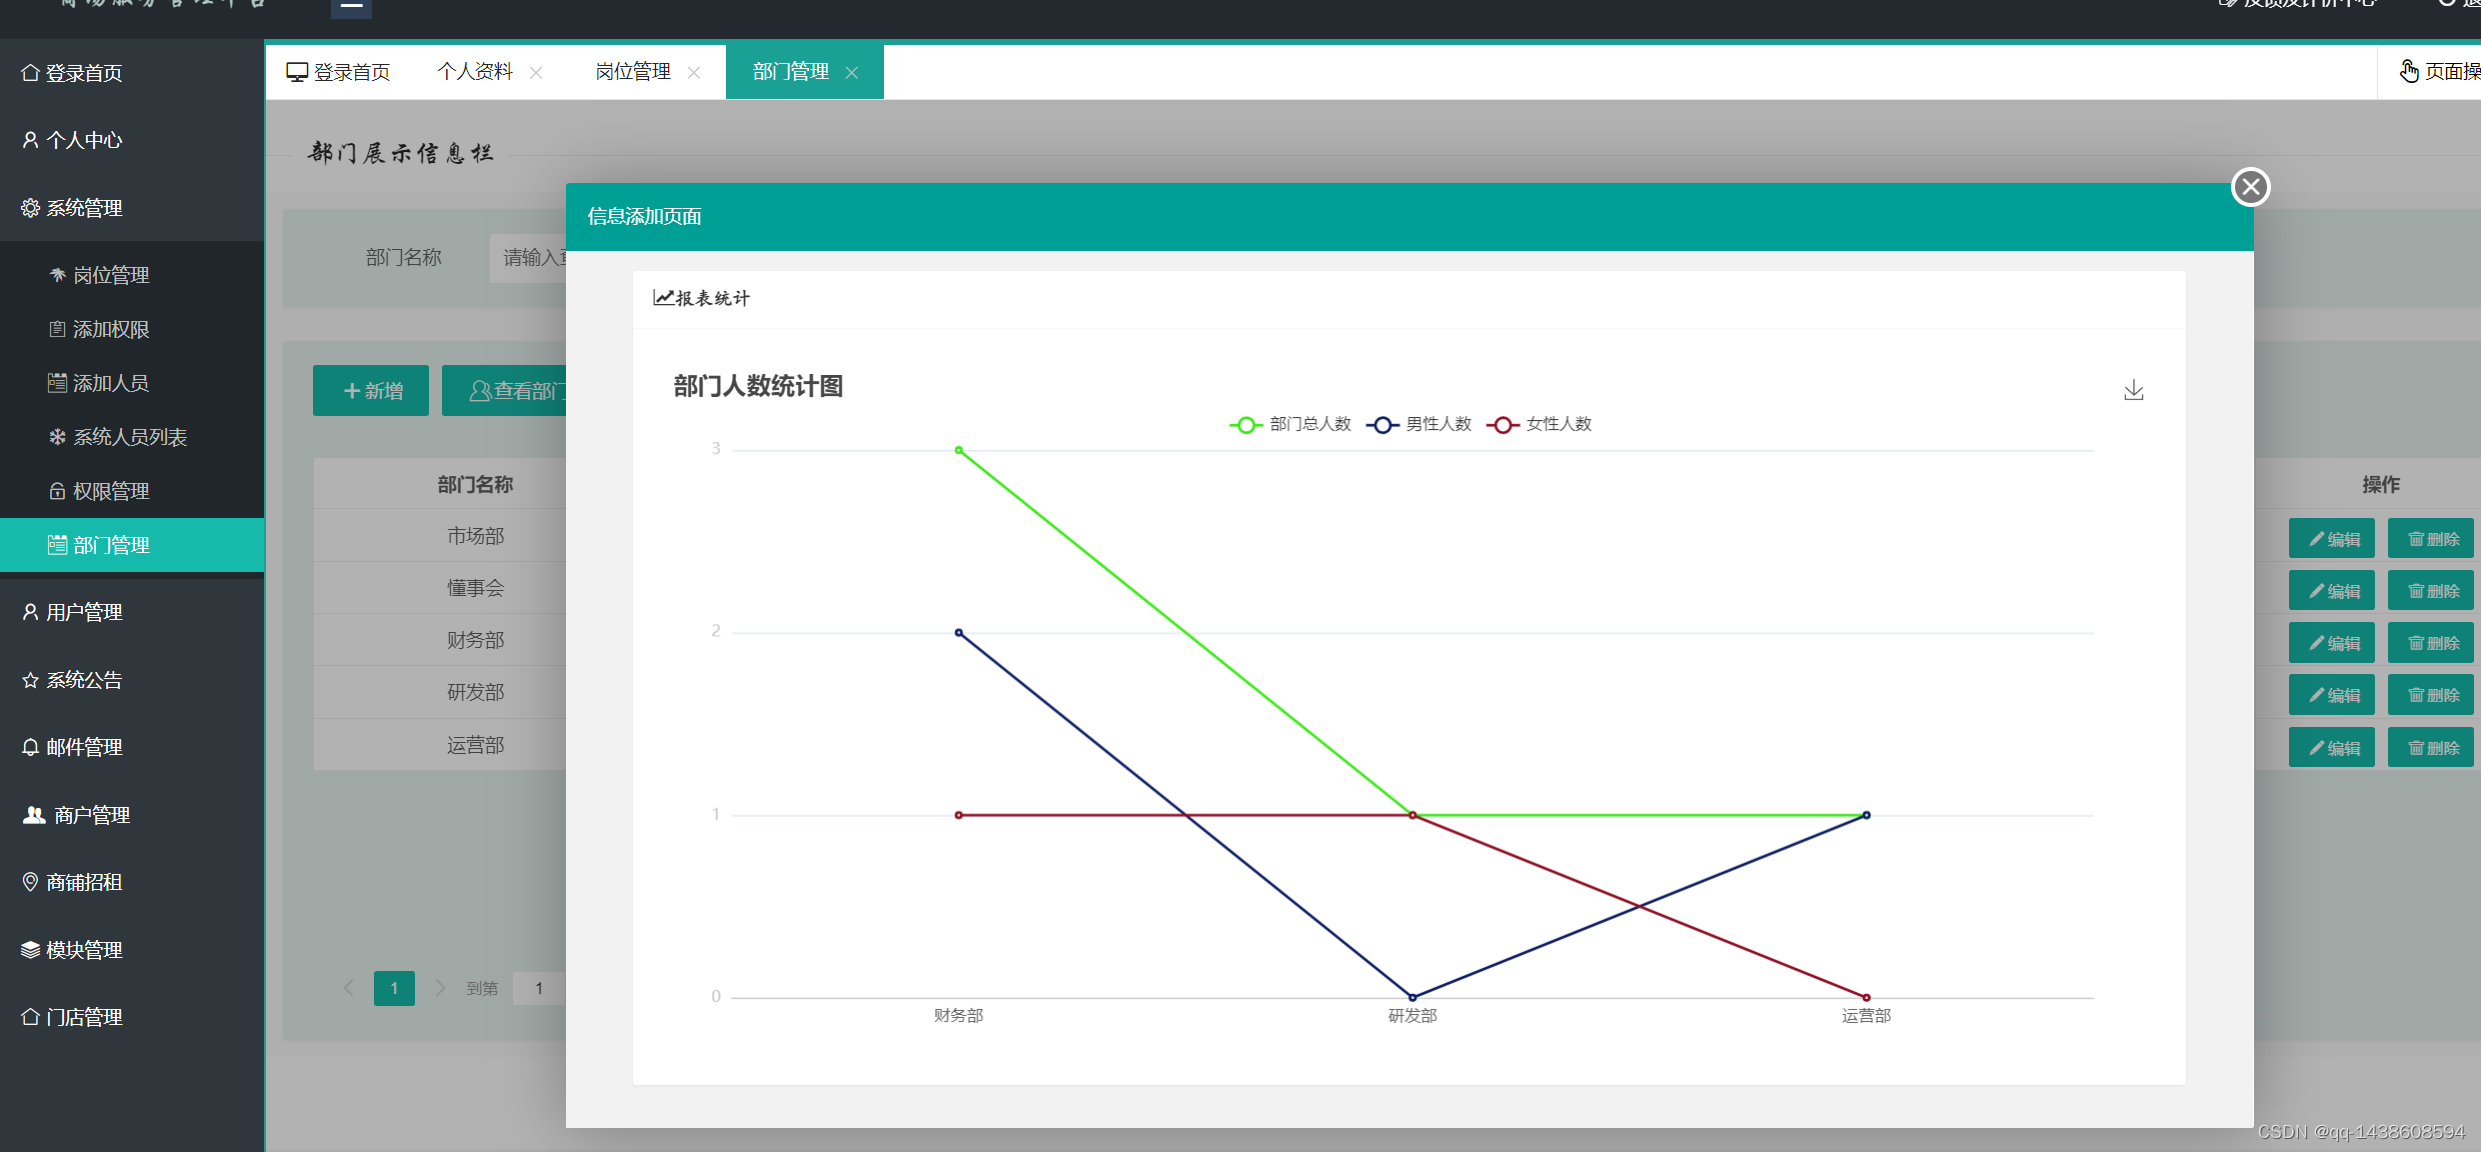Expand 用户管理 sidebar menu
The height and width of the screenshot is (1152, 2481).
(132, 612)
